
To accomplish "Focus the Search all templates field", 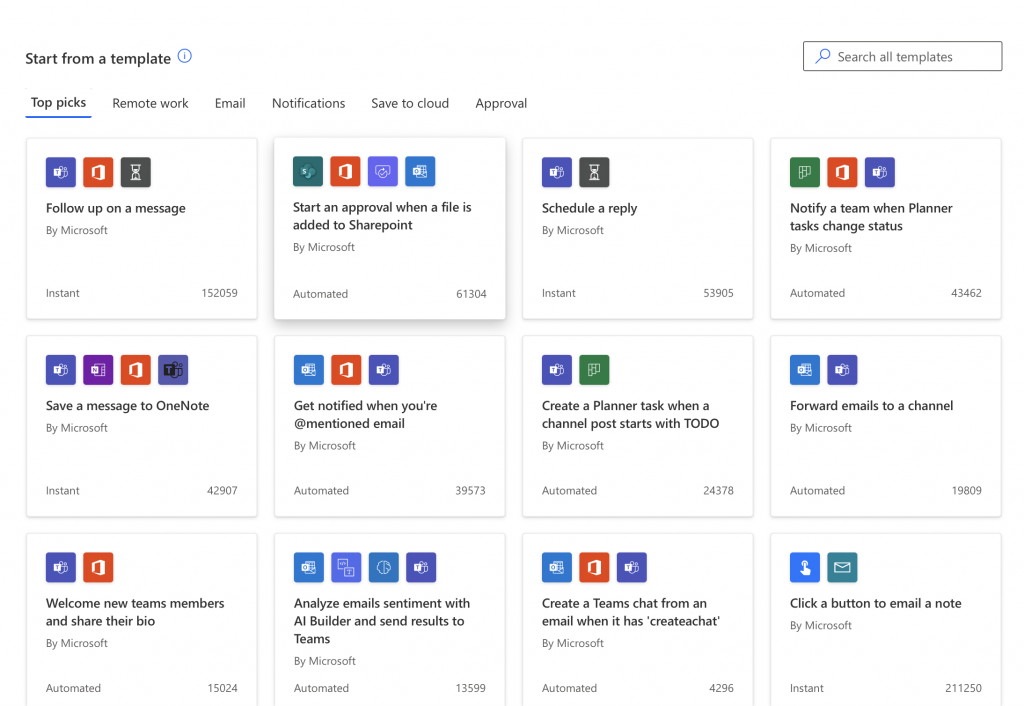I will (x=903, y=56).
